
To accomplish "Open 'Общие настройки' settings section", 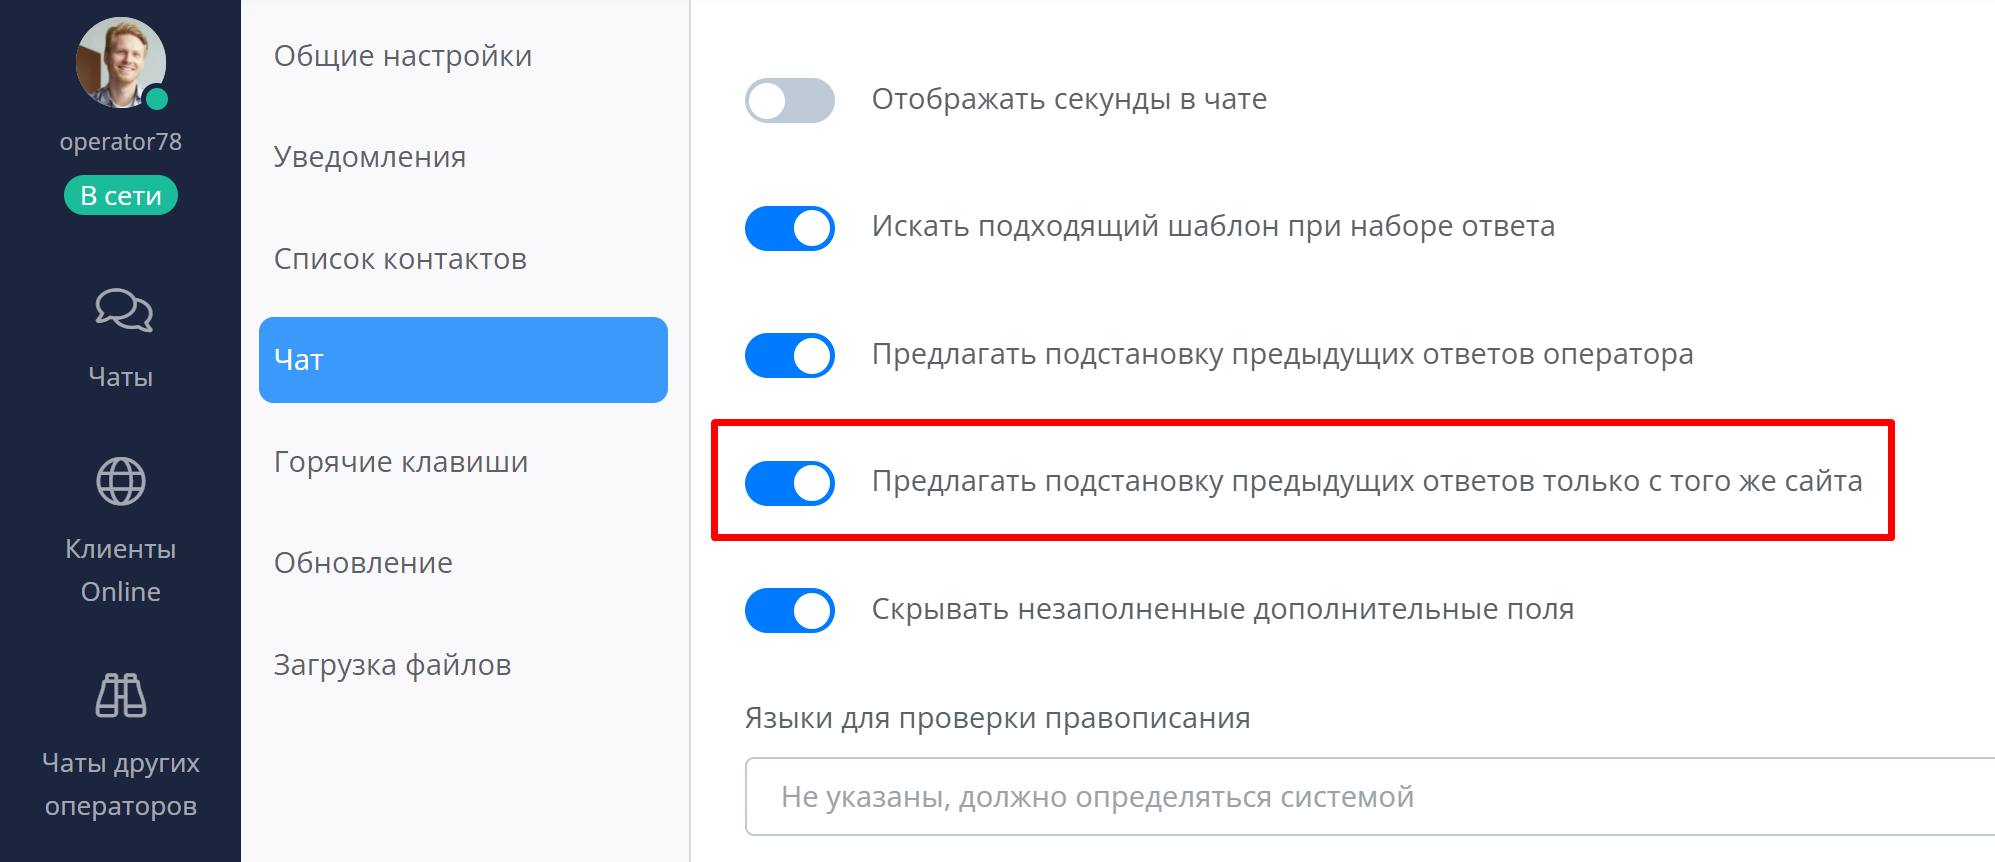I will 403,56.
